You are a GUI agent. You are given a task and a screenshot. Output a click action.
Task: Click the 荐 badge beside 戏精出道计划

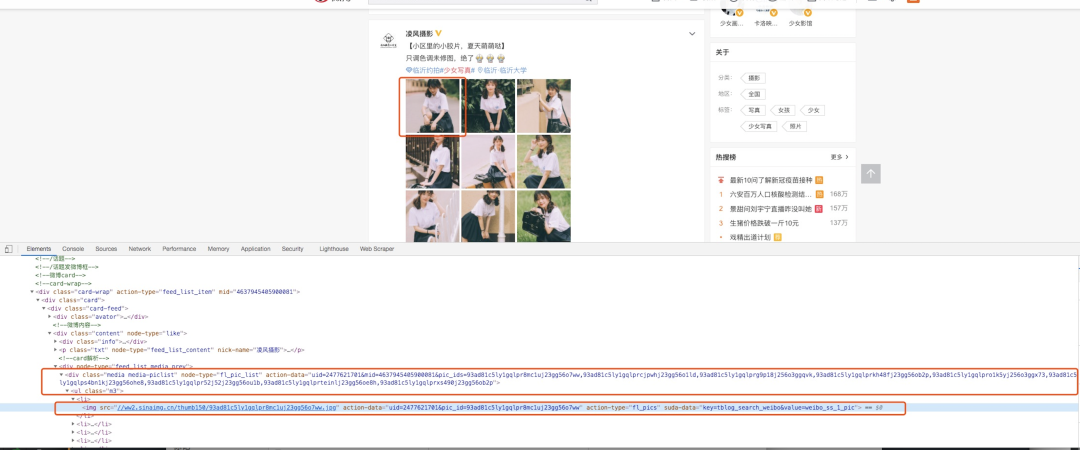777,238
